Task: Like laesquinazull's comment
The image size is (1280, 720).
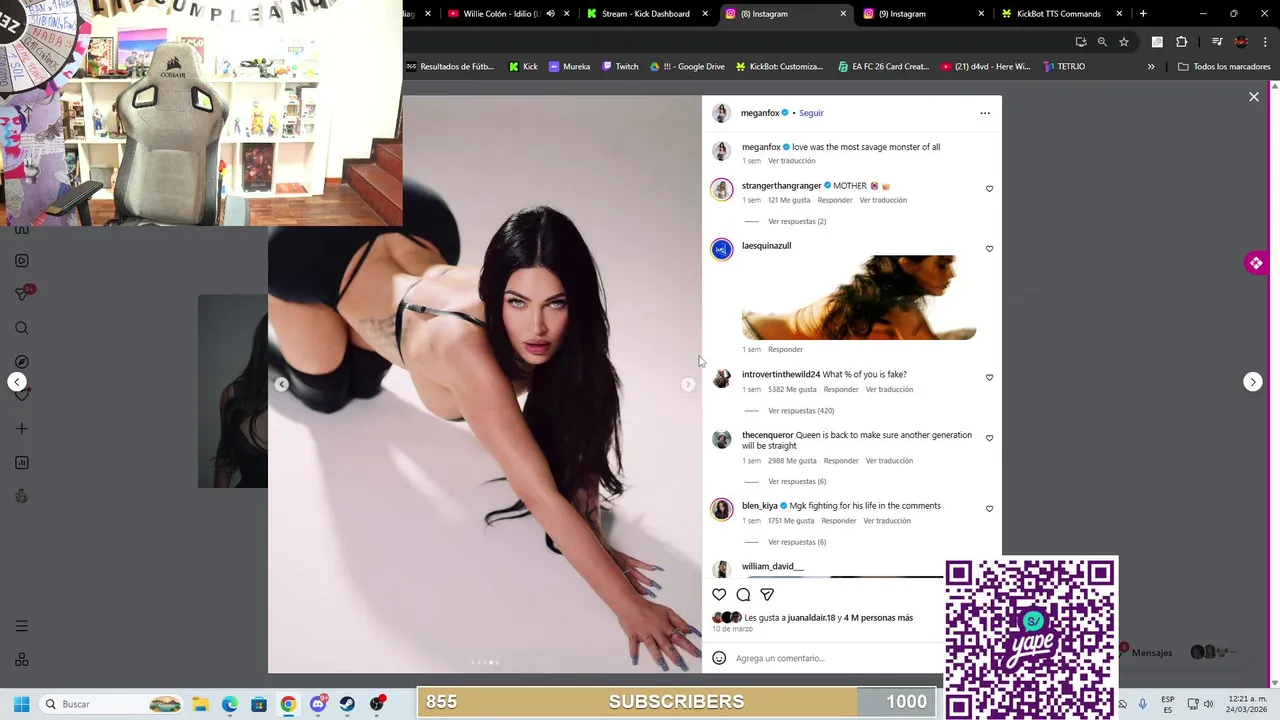Action: pyautogui.click(x=989, y=249)
